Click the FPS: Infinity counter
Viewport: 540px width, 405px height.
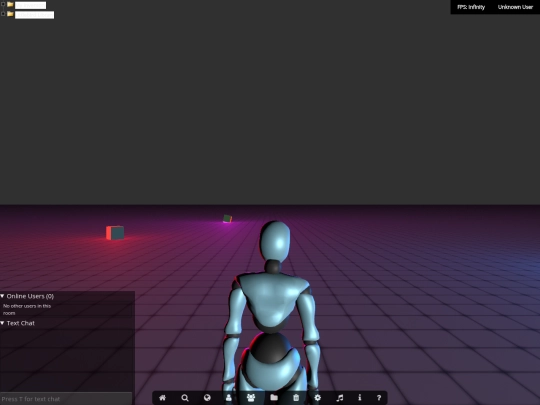pos(471,7)
